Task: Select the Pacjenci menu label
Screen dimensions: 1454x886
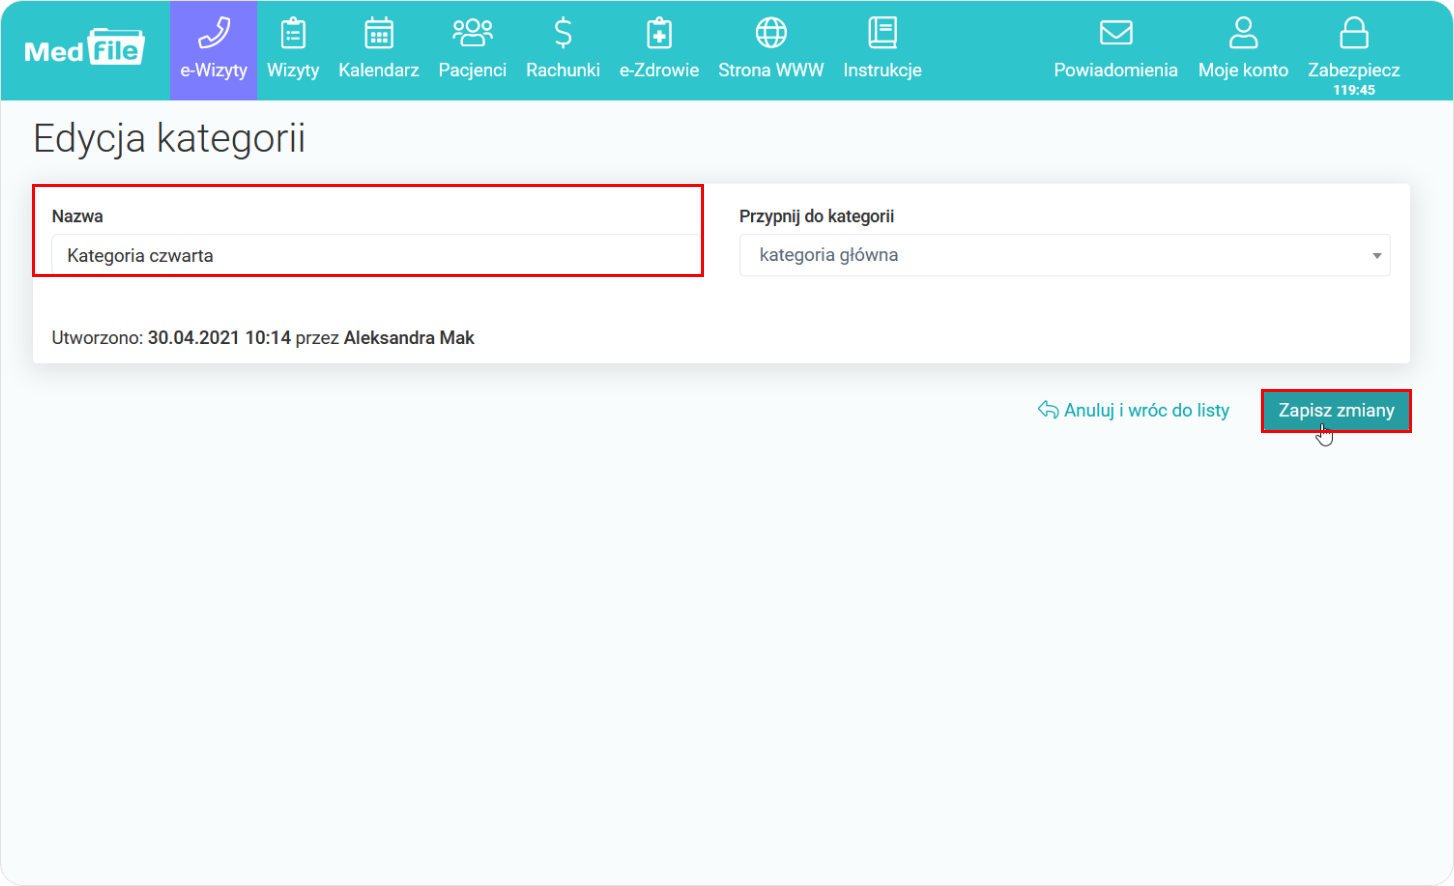Action: (x=472, y=70)
